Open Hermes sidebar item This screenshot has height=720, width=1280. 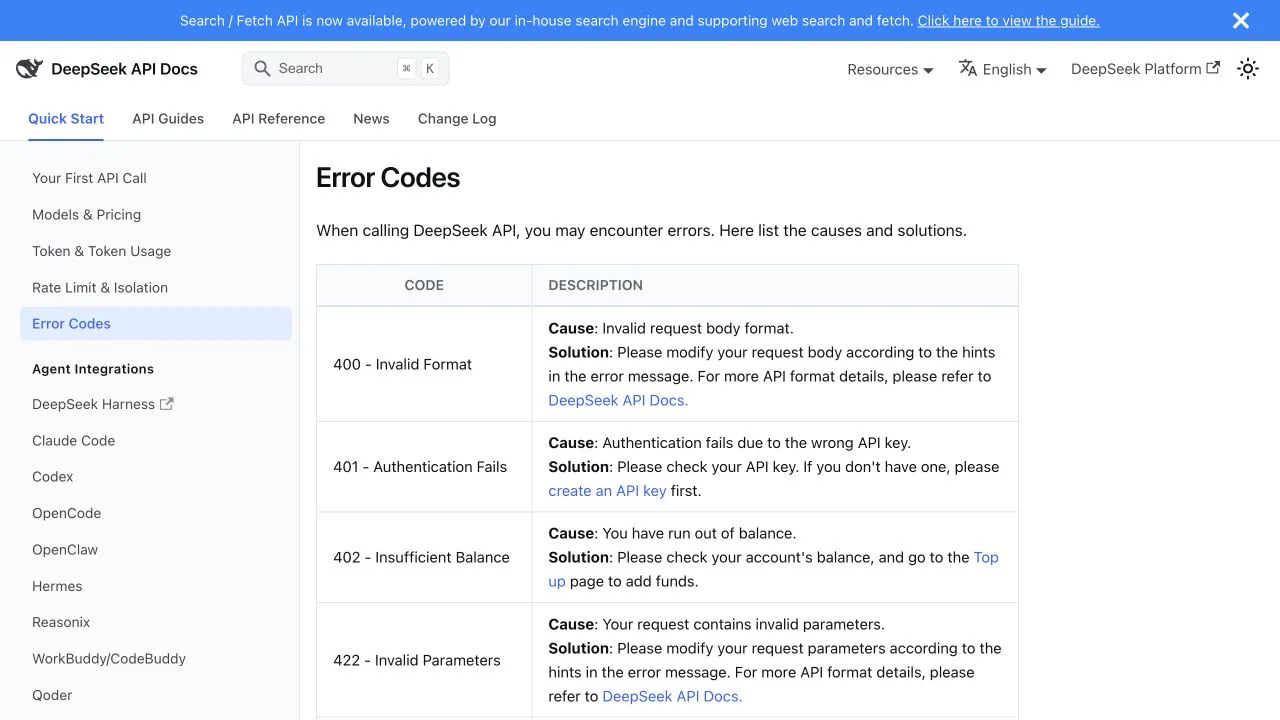(156, 586)
